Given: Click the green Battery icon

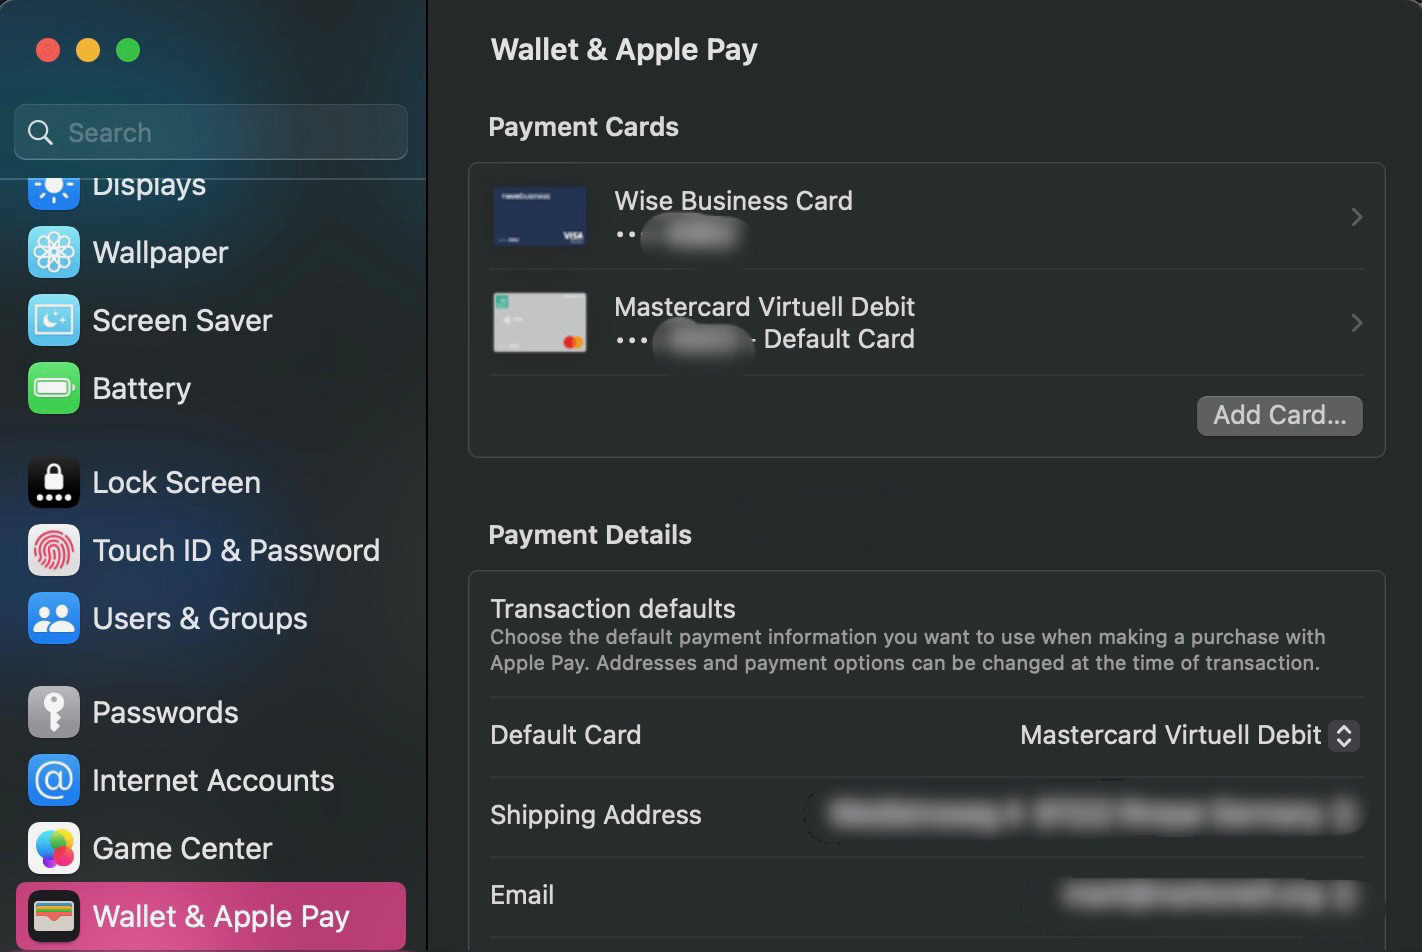Looking at the screenshot, I should coord(54,388).
